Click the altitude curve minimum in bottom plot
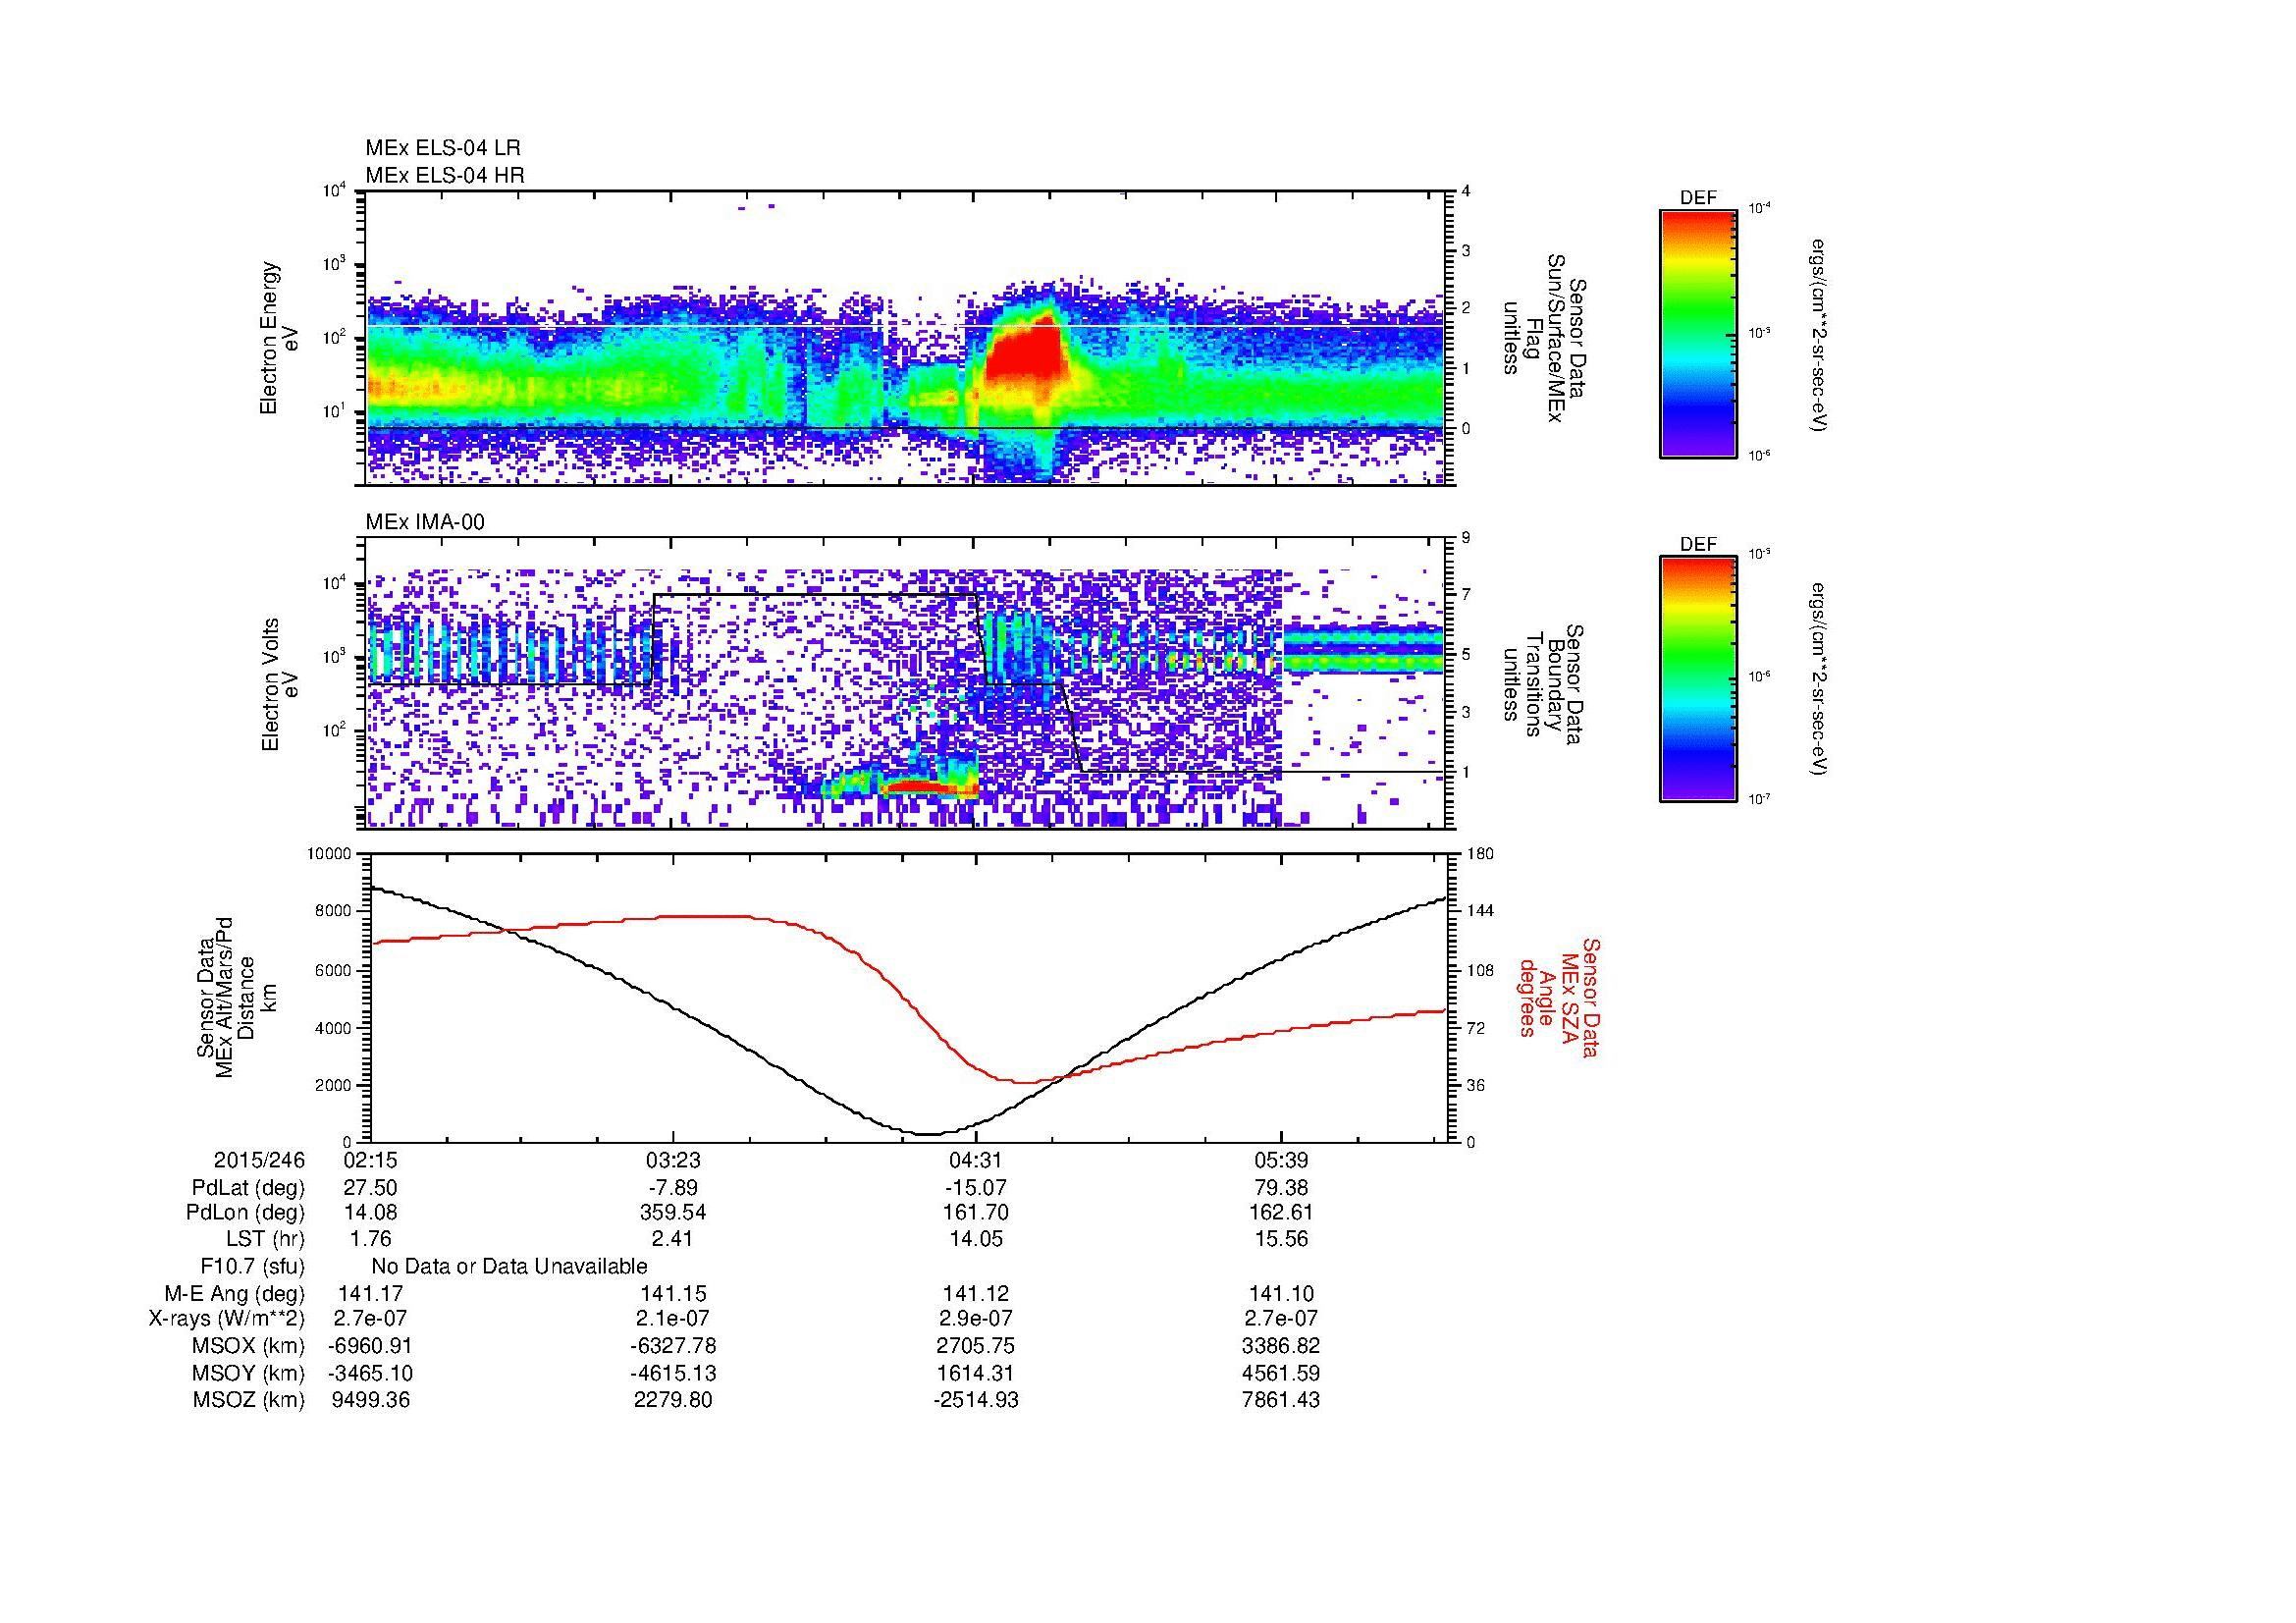 click(x=928, y=1133)
